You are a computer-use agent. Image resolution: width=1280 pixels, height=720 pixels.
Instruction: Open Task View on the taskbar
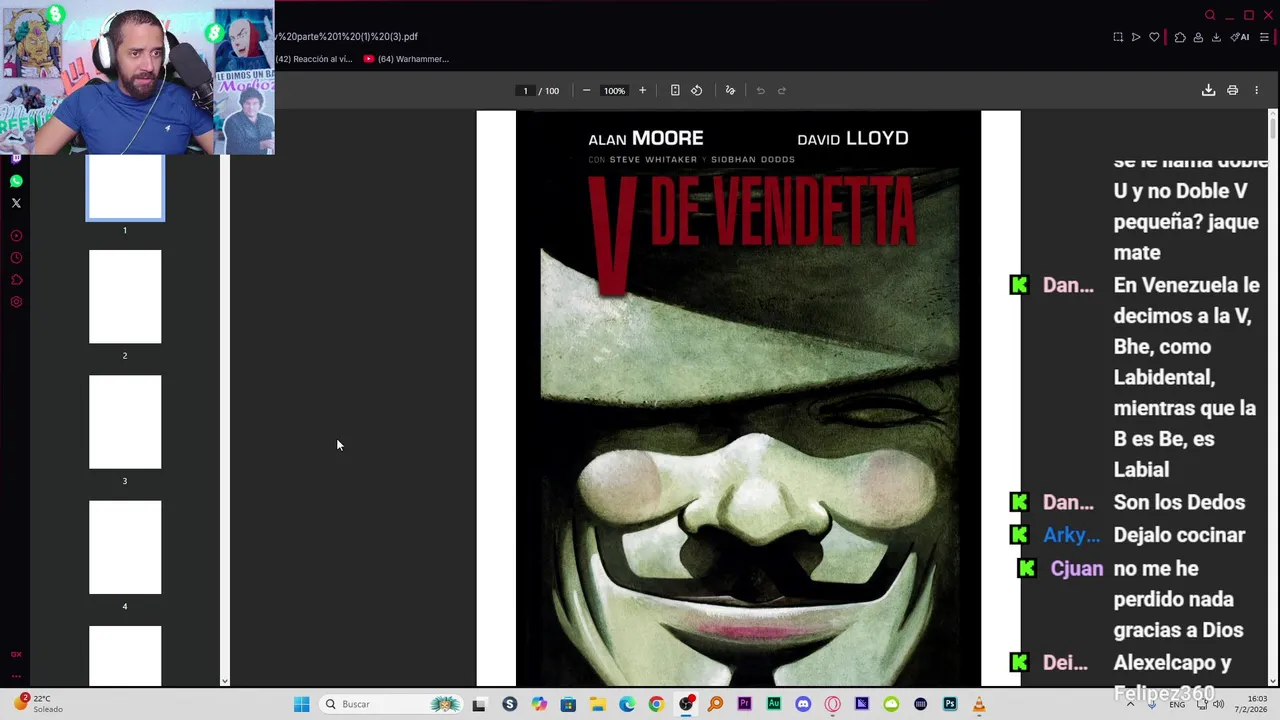[x=479, y=704]
